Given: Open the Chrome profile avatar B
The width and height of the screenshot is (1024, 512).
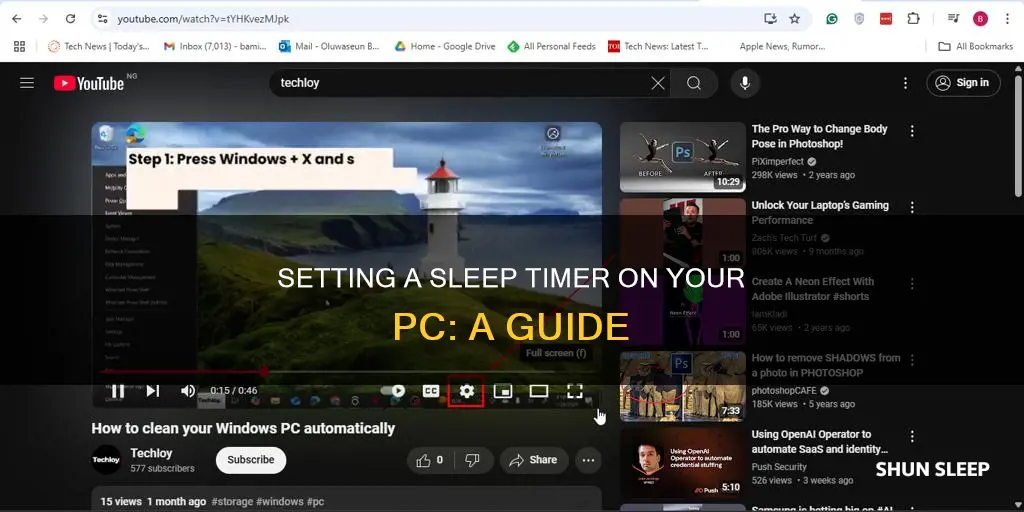Looking at the screenshot, I should coord(980,19).
